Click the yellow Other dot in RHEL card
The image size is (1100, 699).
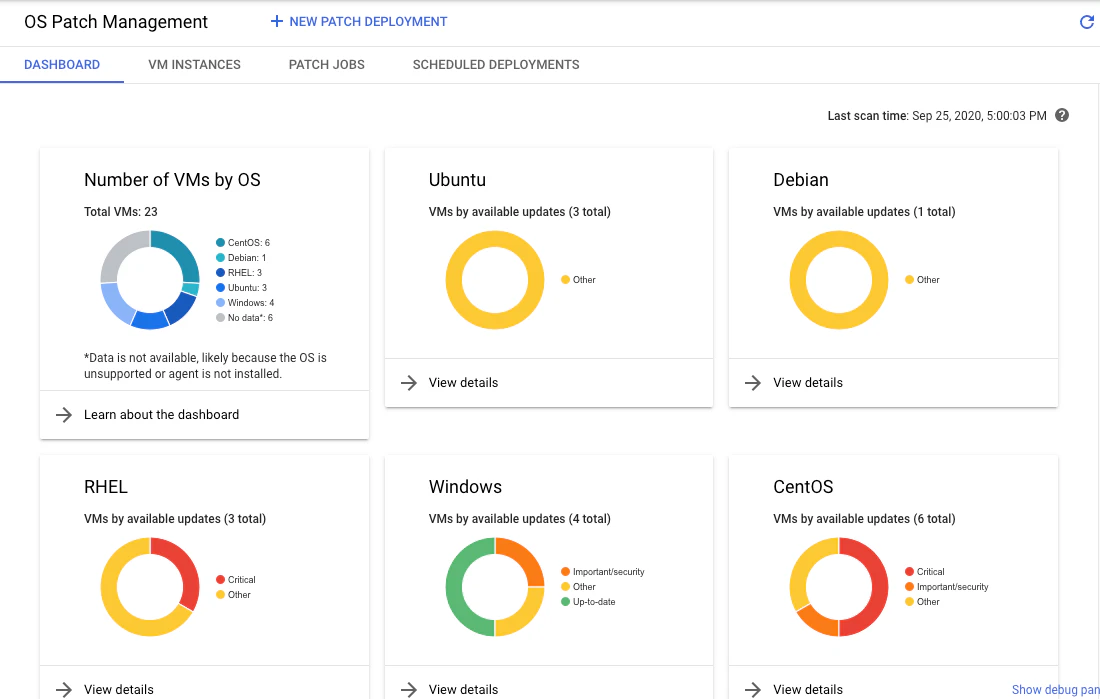coord(220,595)
